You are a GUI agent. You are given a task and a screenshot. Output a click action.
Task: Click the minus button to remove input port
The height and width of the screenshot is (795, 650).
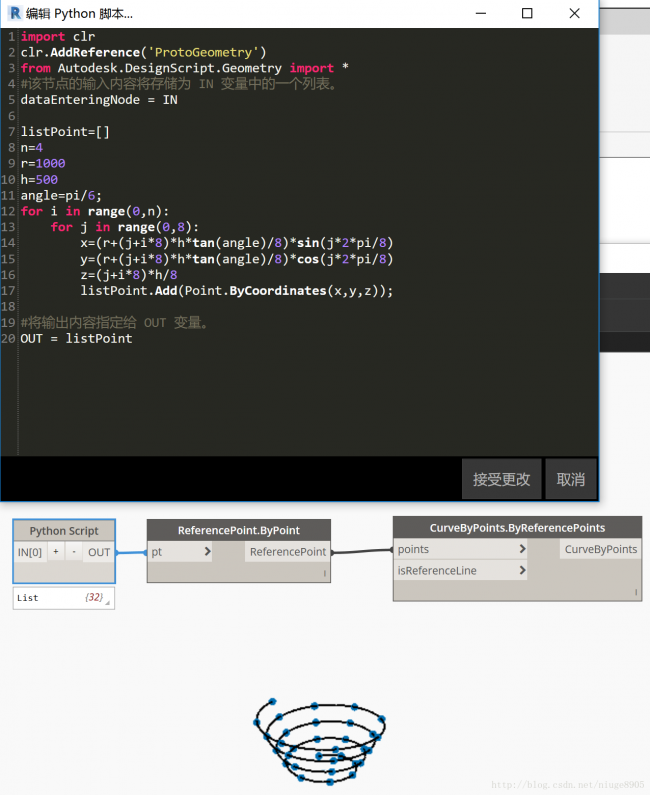73,552
